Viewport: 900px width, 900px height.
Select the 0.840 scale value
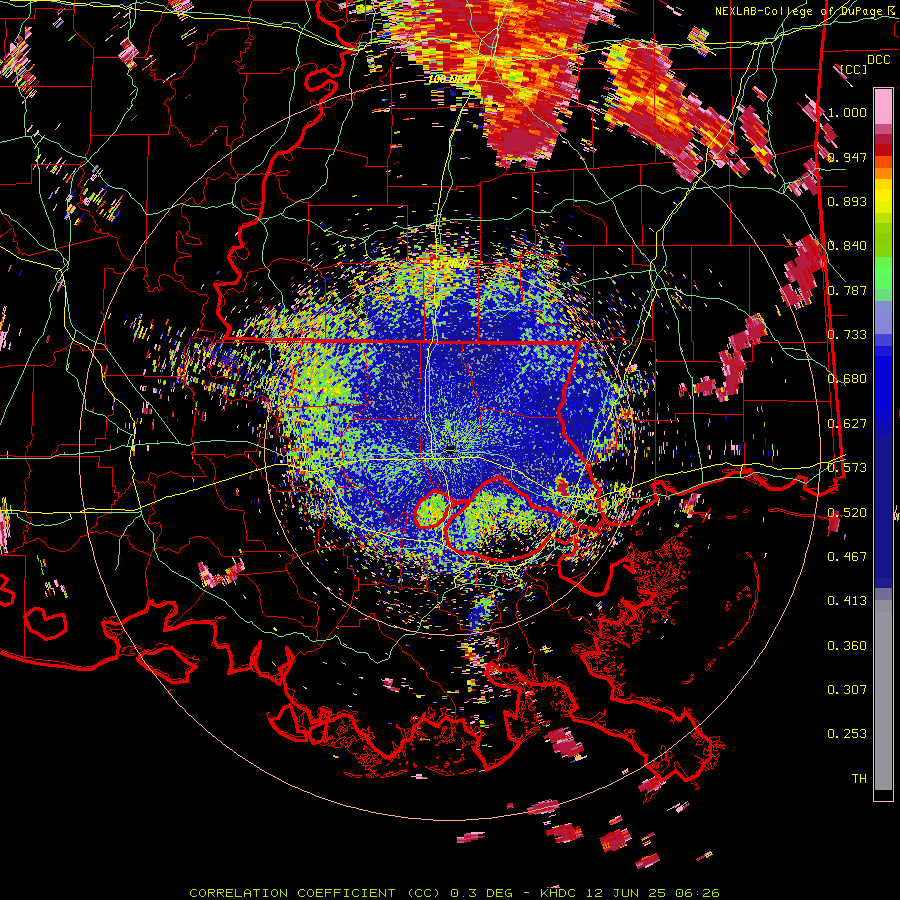[847, 245]
